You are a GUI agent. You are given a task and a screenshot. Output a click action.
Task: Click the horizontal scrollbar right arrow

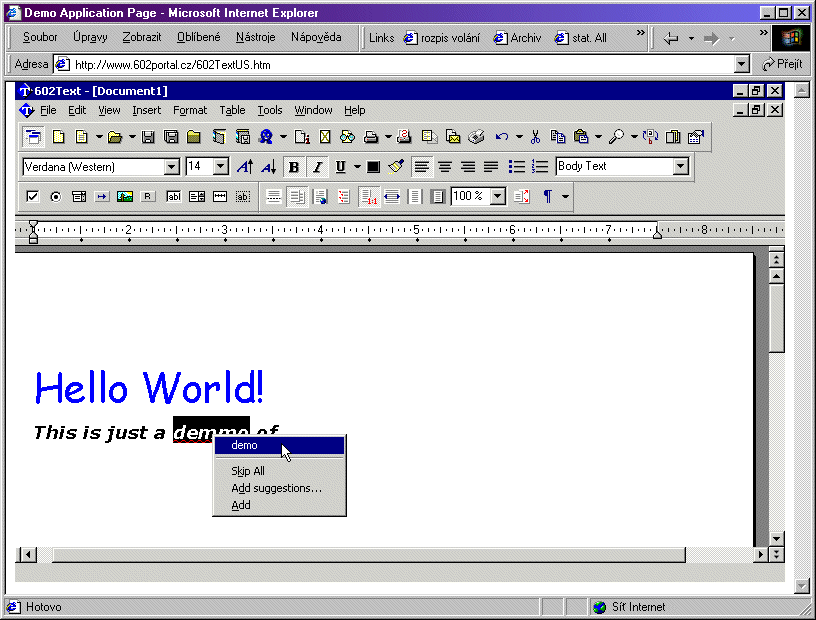click(x=761, y=555)
